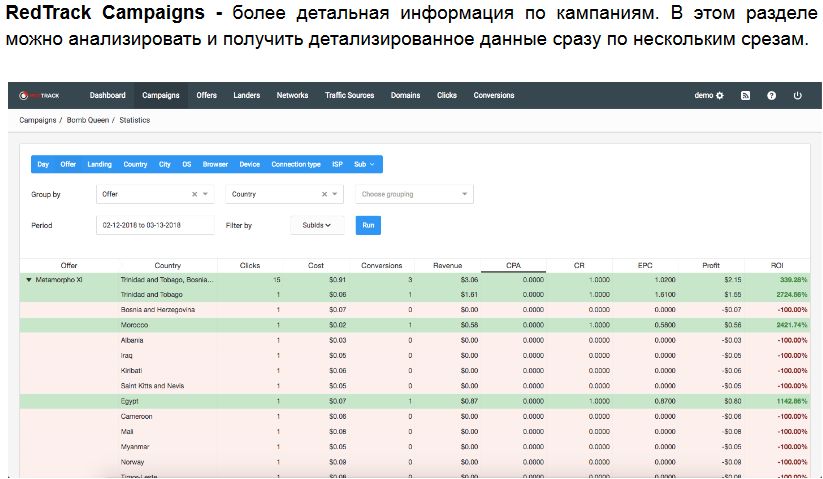This screenshot has width=823, height=479.
Task: Open the Conversions menu
Action: pos(494,95)
